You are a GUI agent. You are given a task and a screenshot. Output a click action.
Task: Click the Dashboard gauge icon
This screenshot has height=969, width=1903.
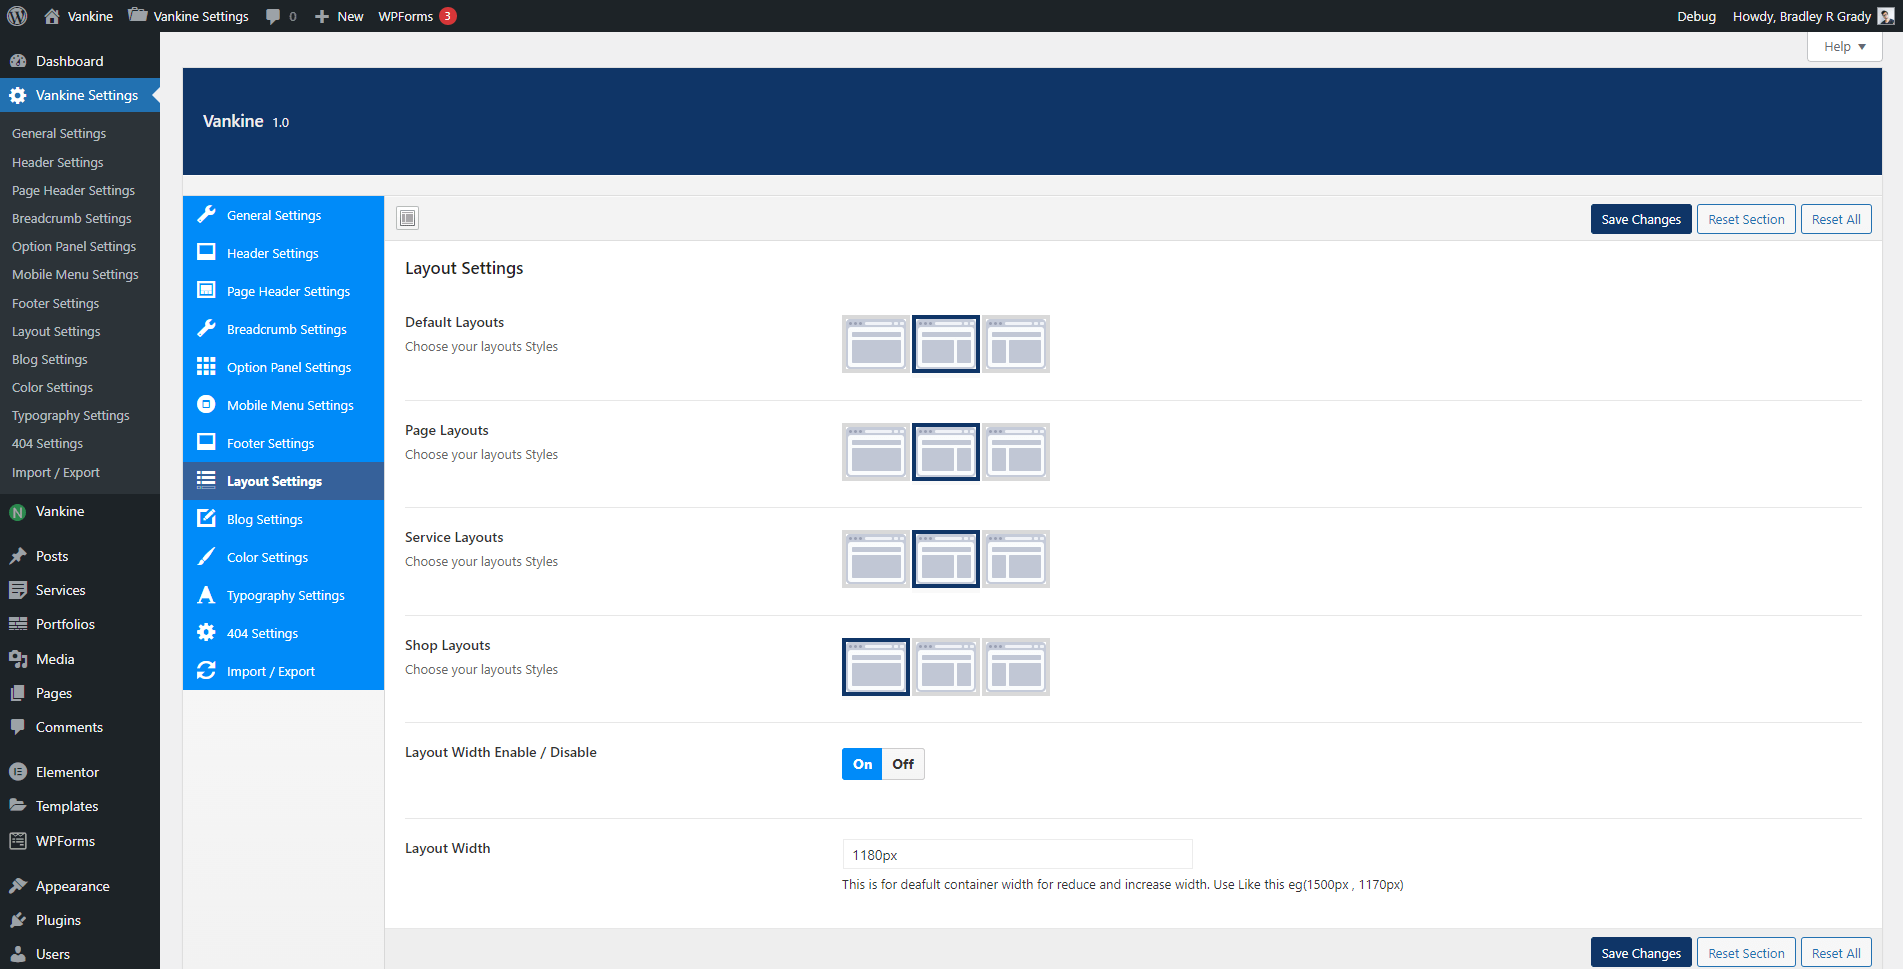pos(18,61)
